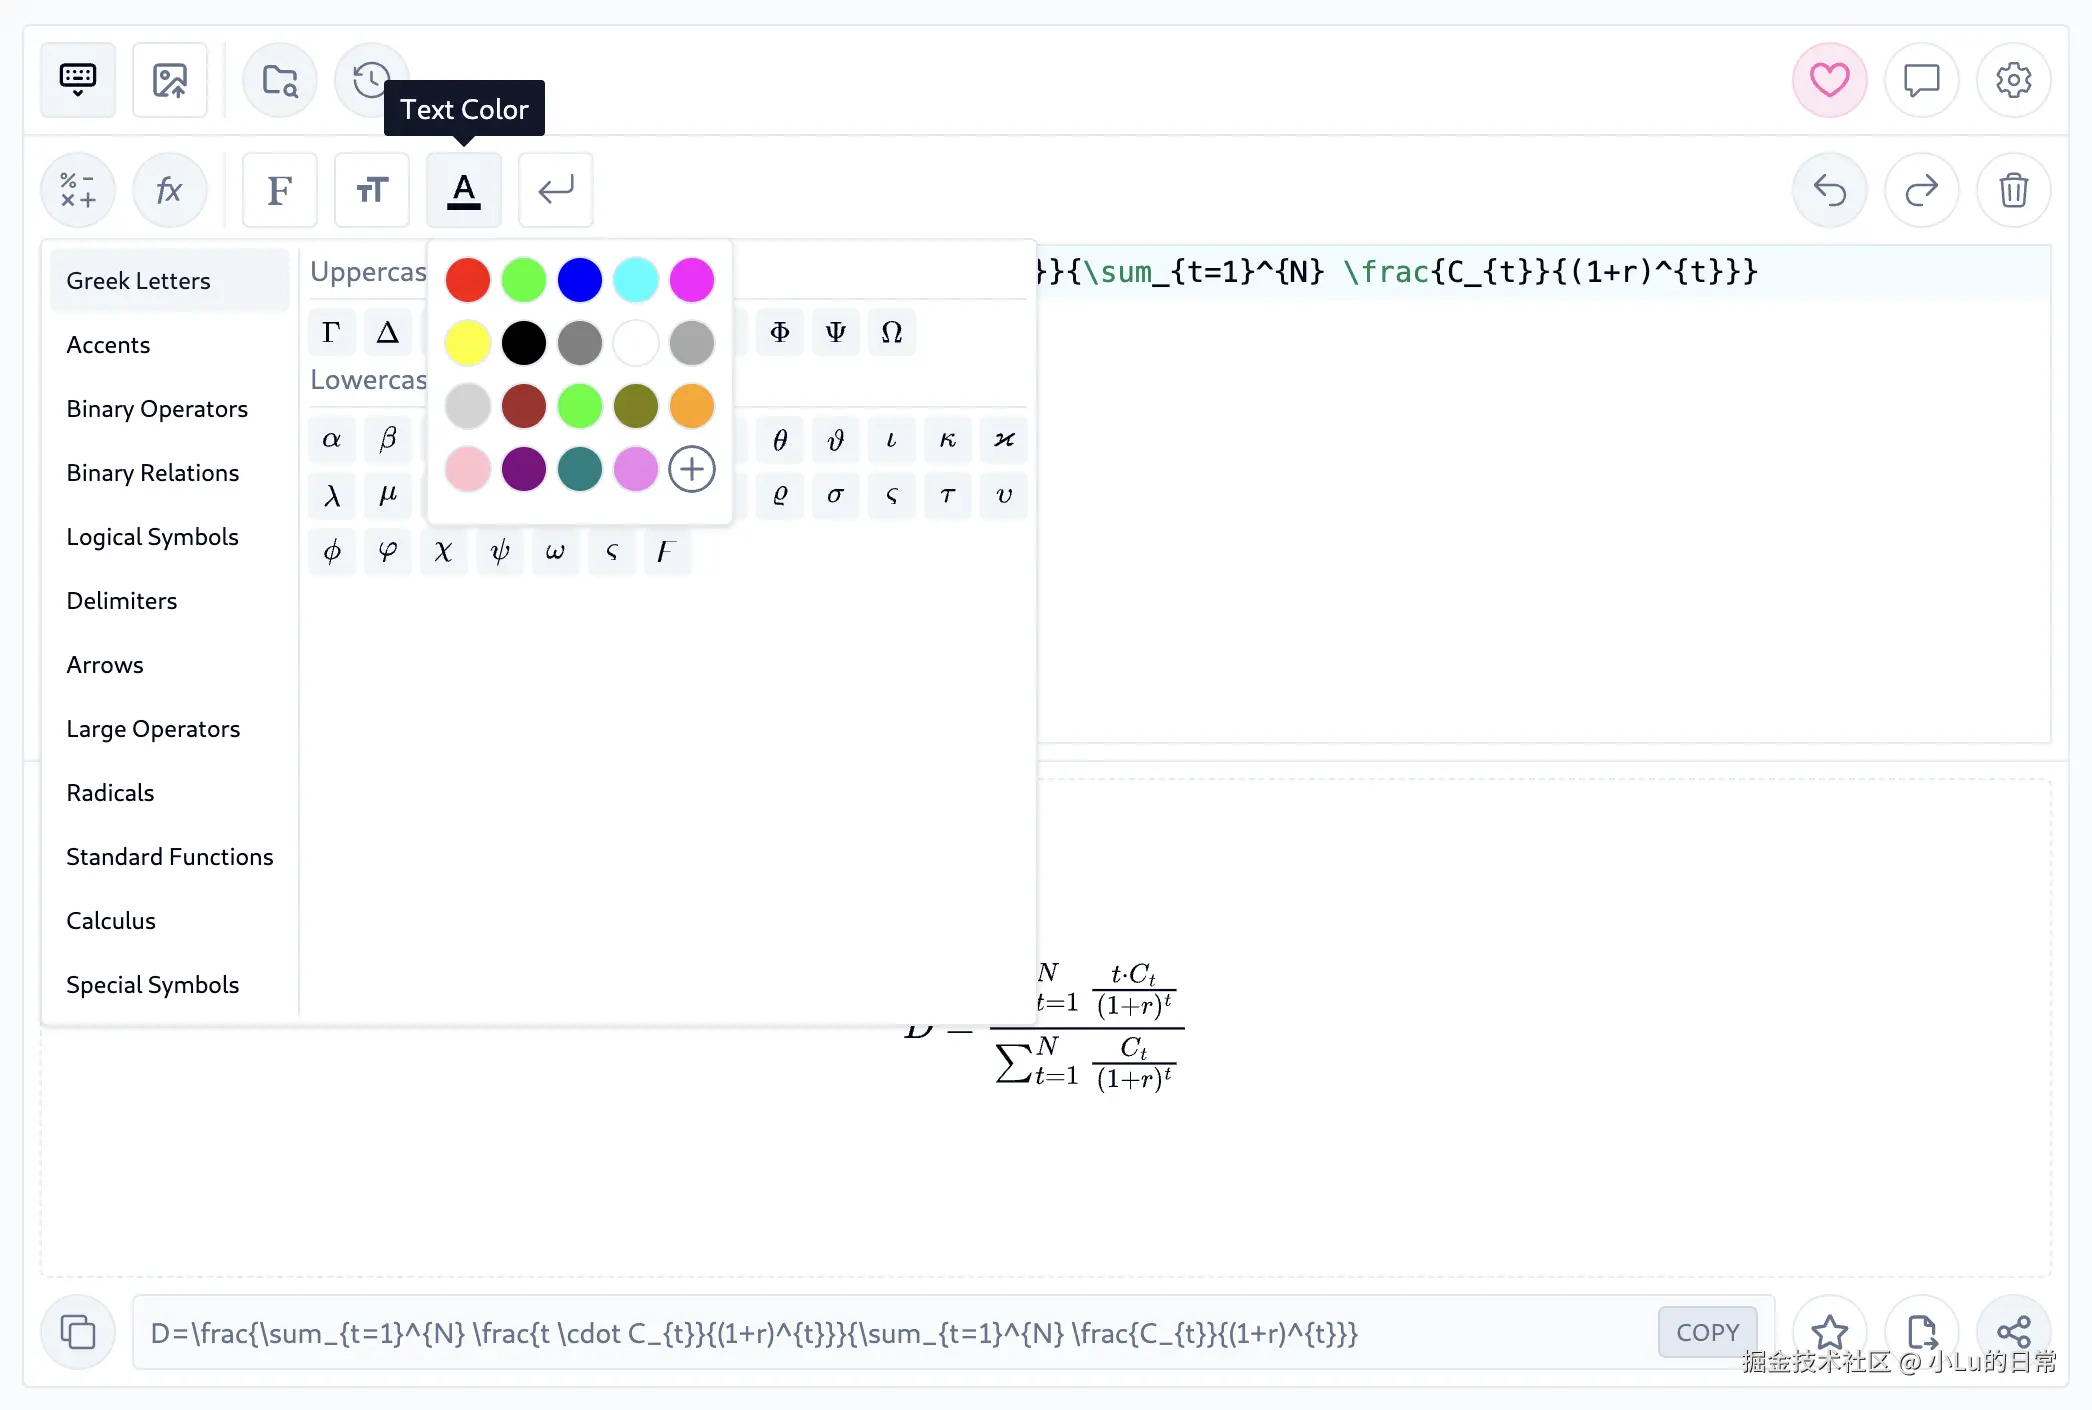Click the COPY button
This screenshot has width=2092, height=1410.
1707,1332
